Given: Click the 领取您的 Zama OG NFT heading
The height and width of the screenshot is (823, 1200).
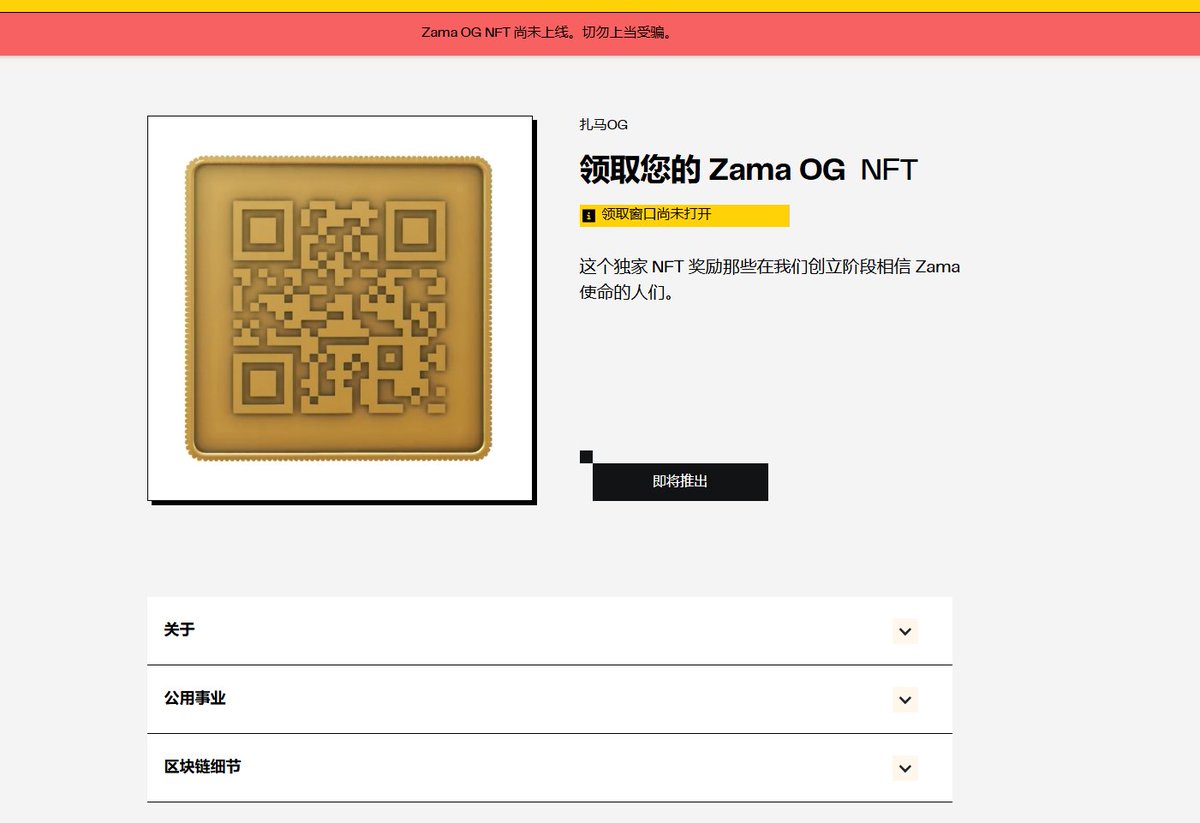Looking at the screenshot, I should [x=748, y=169].
